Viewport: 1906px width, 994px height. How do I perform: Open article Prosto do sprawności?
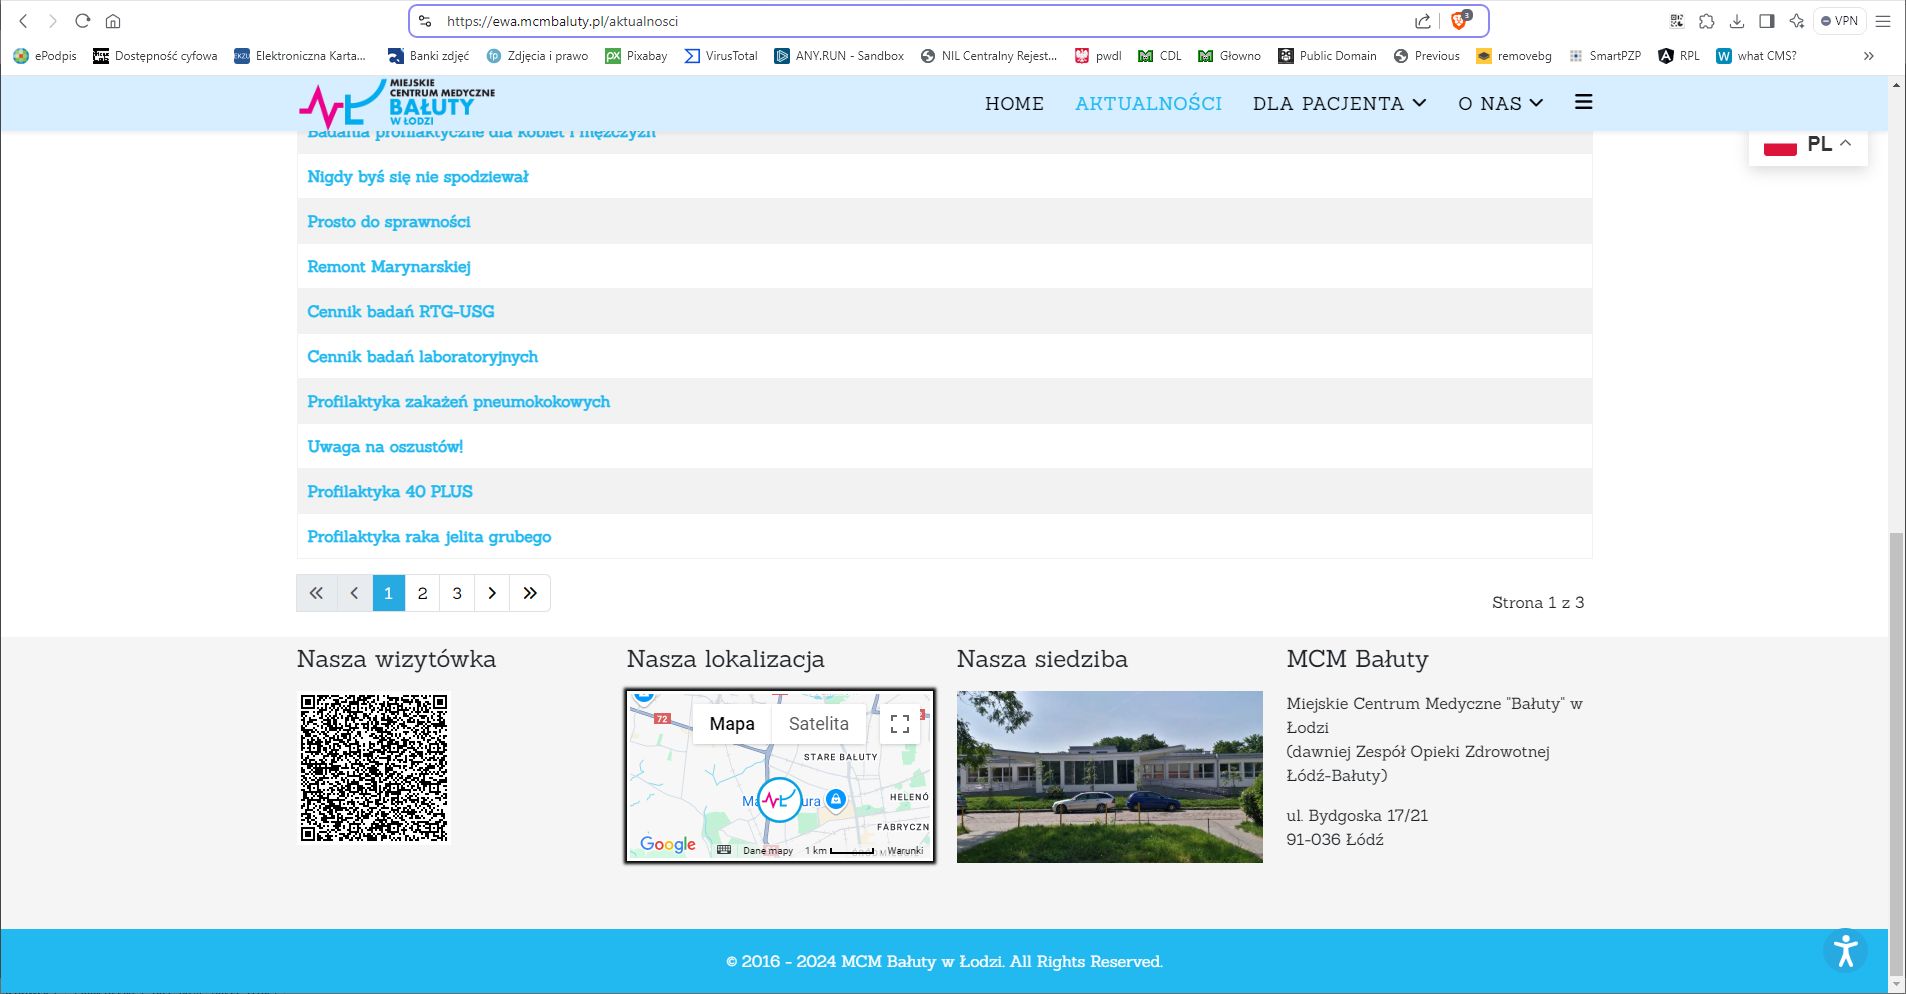[388, 222]
